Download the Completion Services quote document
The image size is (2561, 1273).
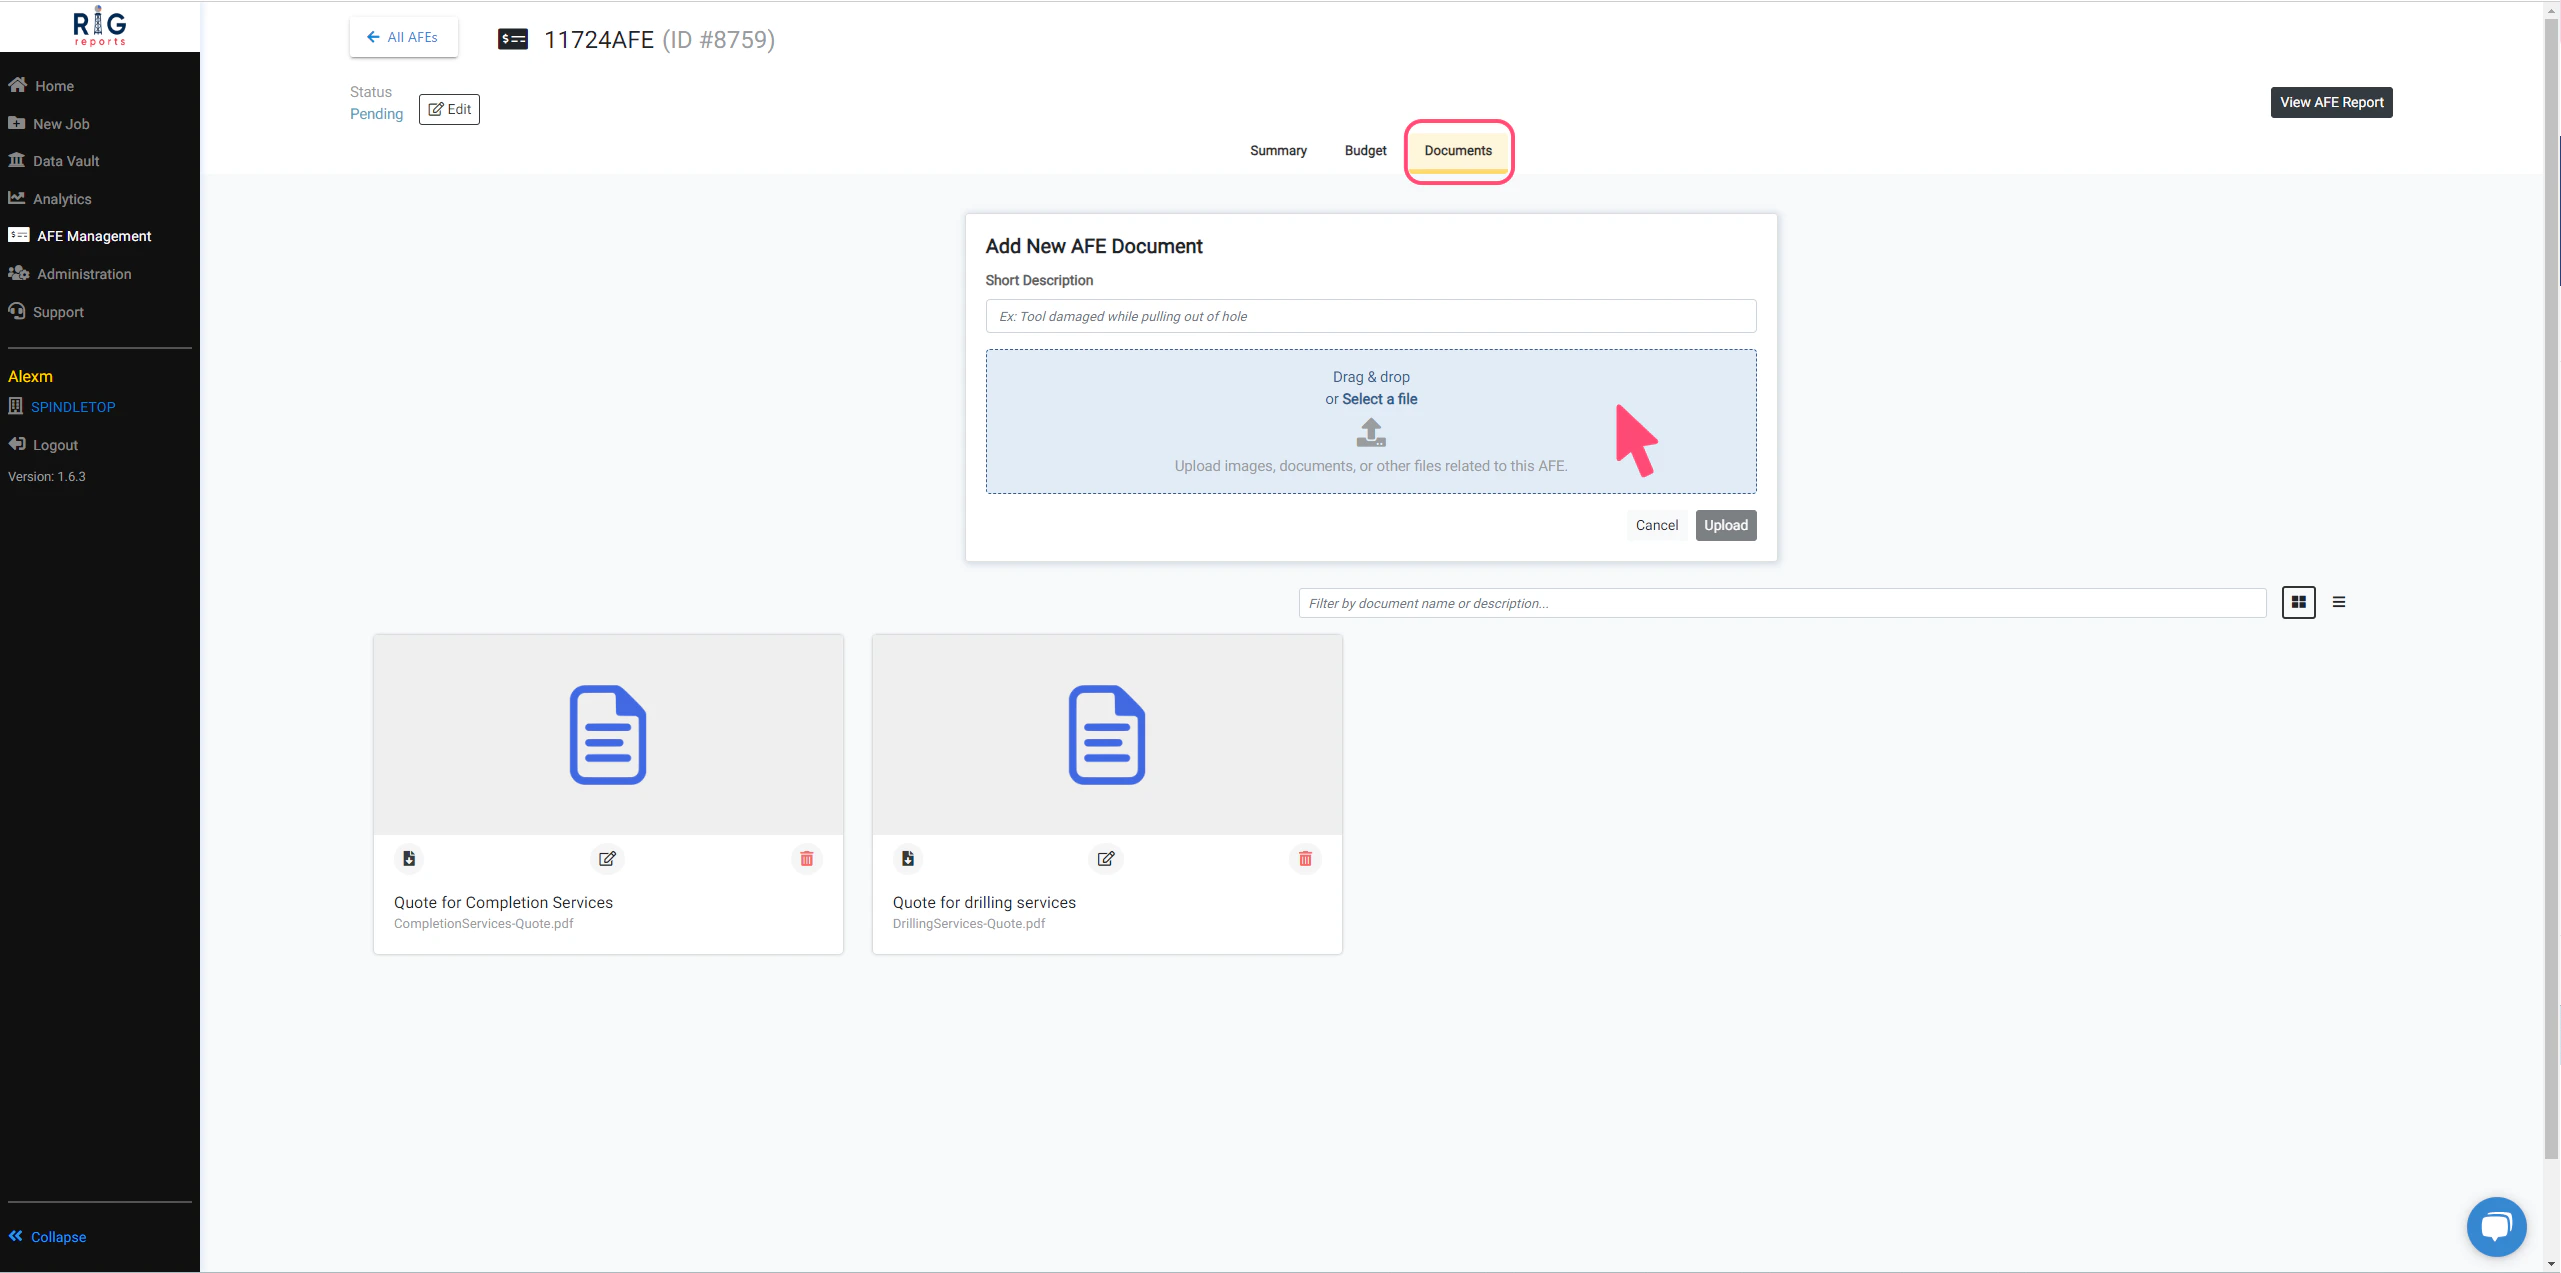pyautogui.click(x=409, y=859)
